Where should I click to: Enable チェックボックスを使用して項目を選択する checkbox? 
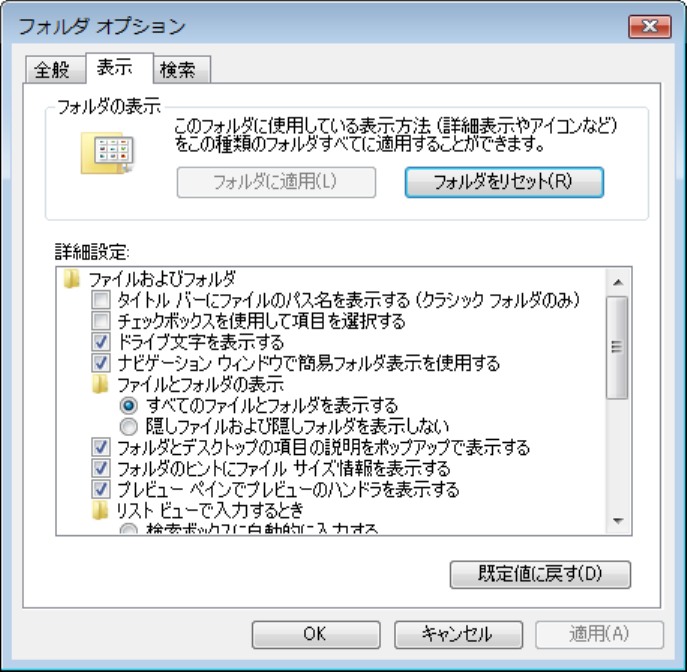point(101,321)
